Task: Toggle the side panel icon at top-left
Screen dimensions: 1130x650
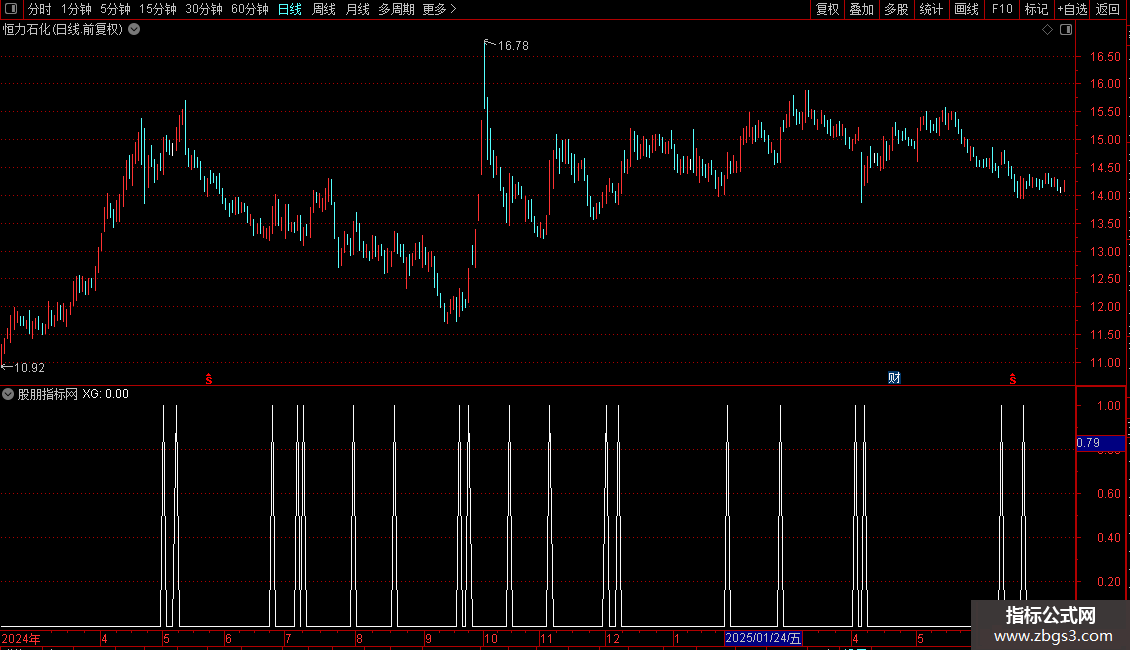Action: [x=11, y=9]
